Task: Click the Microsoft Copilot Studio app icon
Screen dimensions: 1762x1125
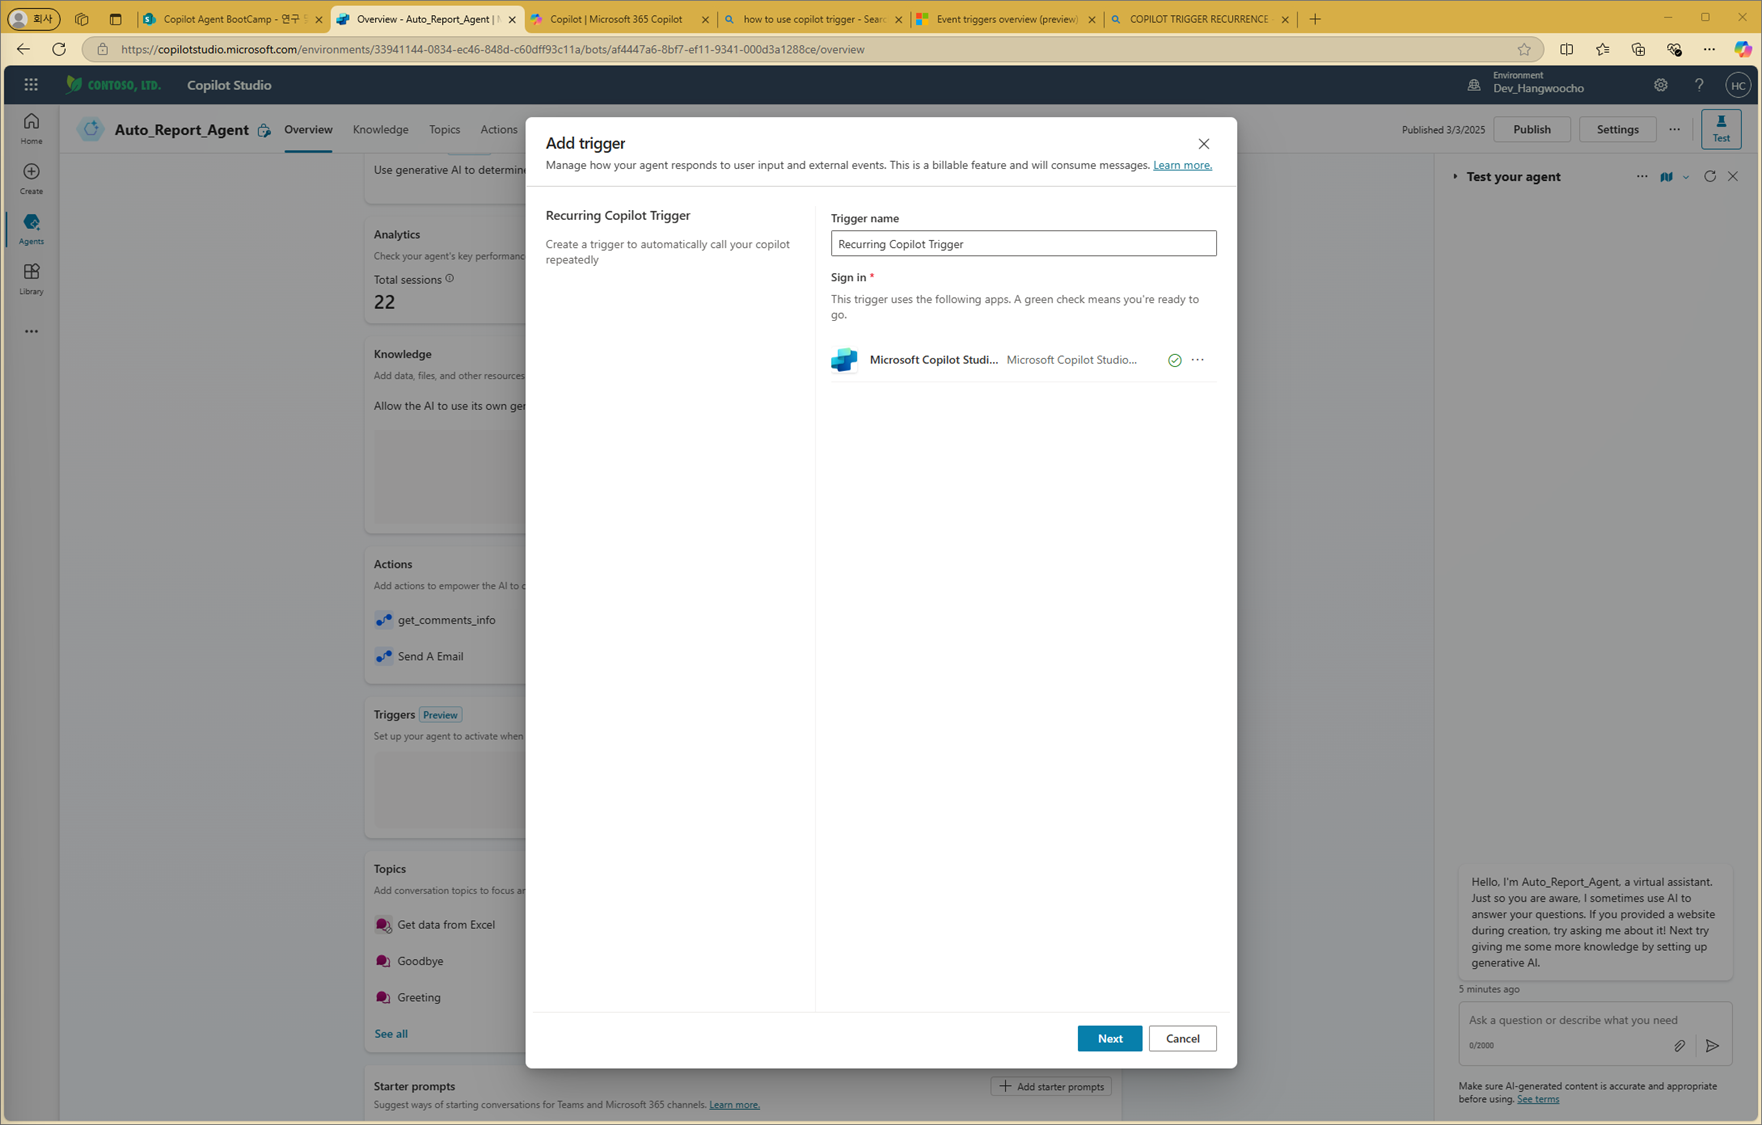Action: pyautogui.click(x=844, y=360)
